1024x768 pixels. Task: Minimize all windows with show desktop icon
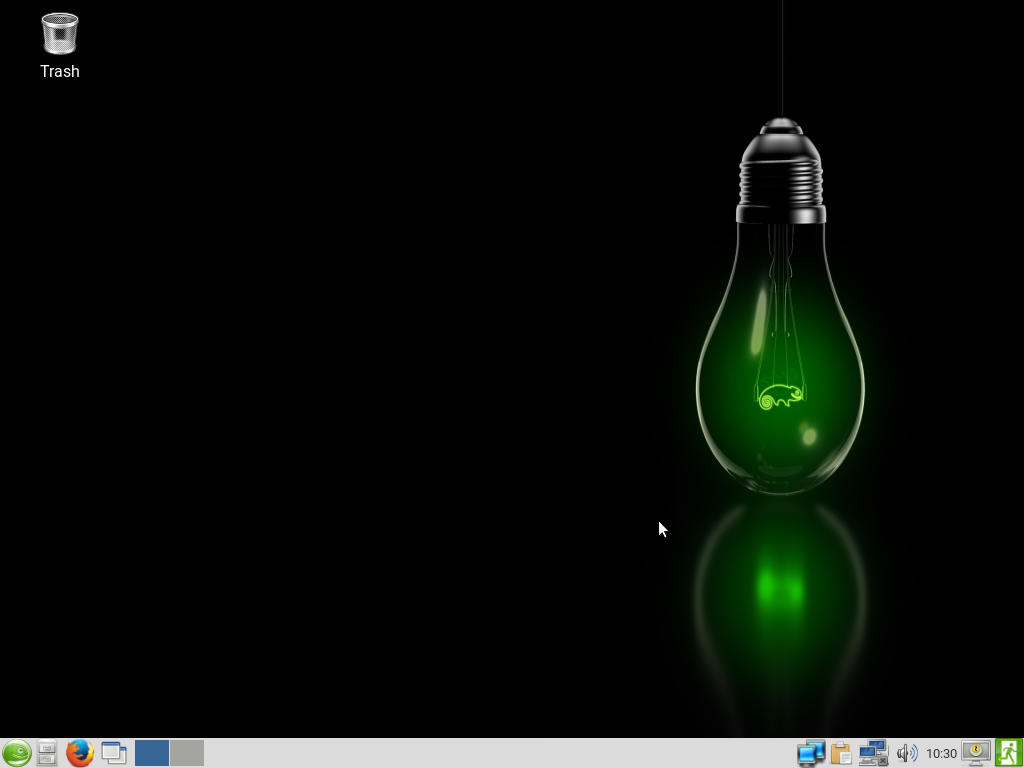click(x=114, y=753)
